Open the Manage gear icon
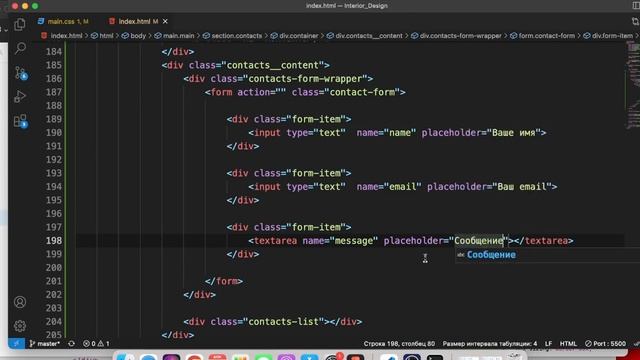Image resolution: width=640 pixels, height=360 pixels. pyautogui.click(x=20, y=325)
